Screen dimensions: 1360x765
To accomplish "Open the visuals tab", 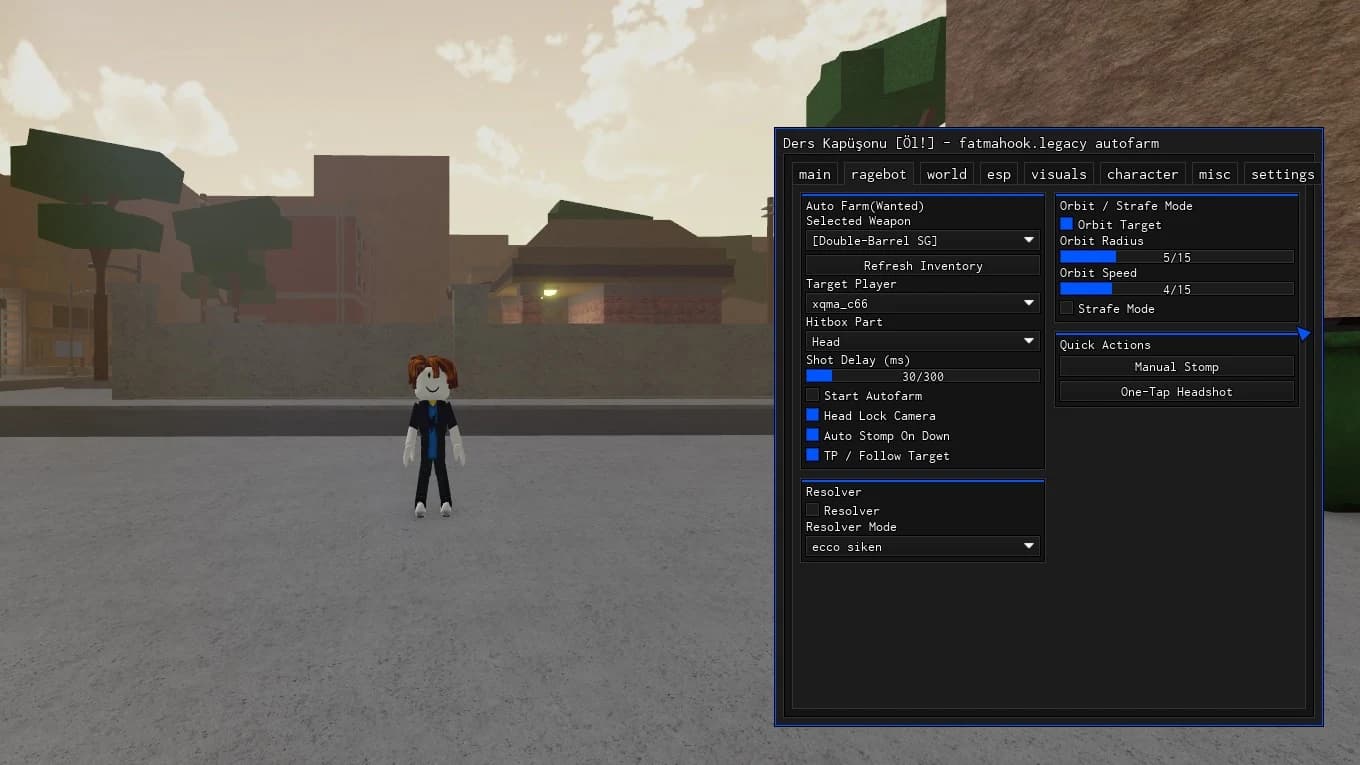I will pyautogui.click(x=1058, y=174).
